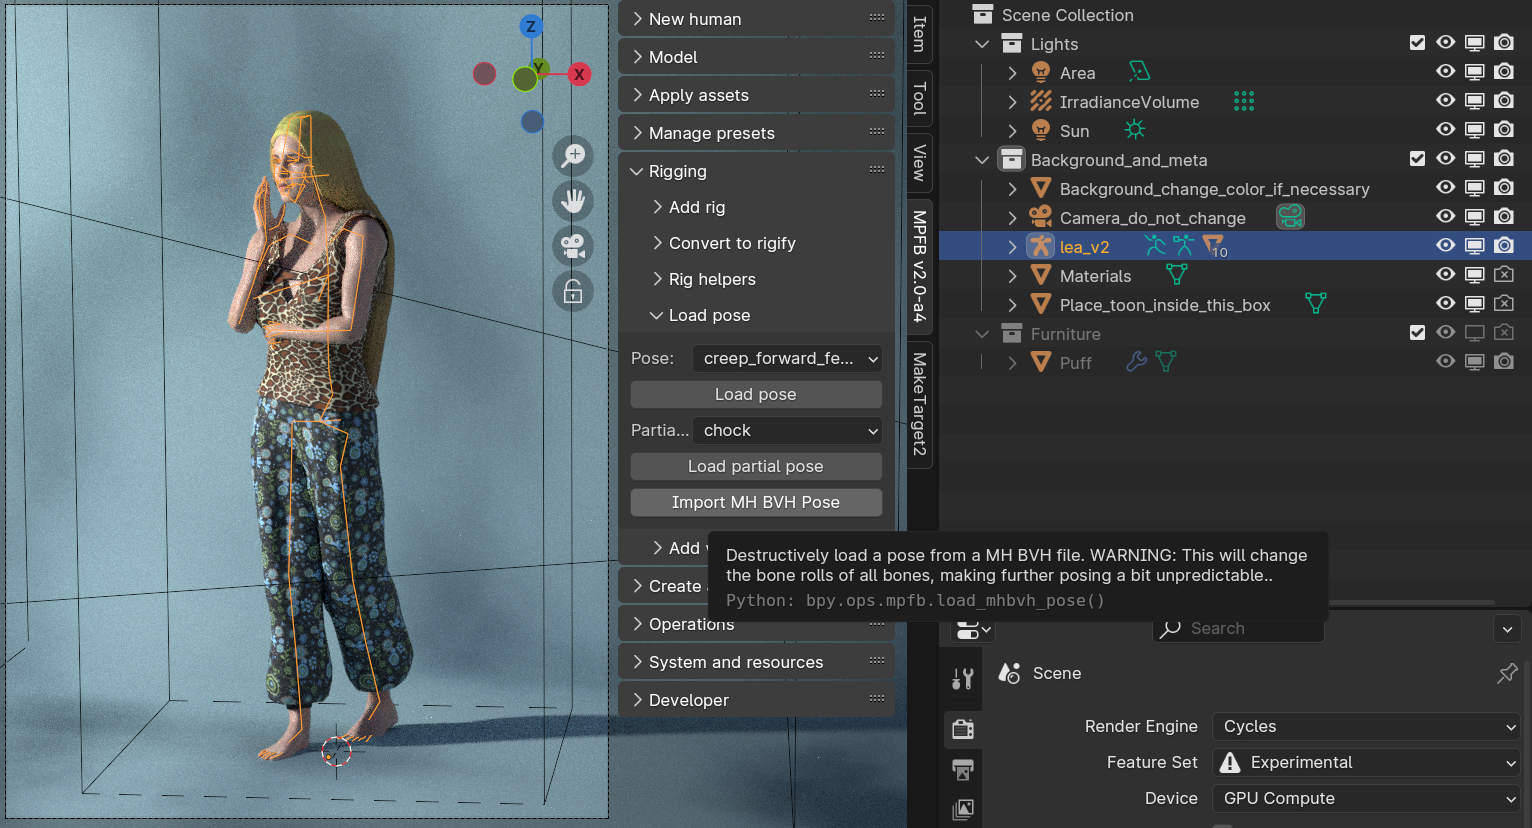
Task: Click the Puff modifiers wrench icon
Action: click(1137, 361)
